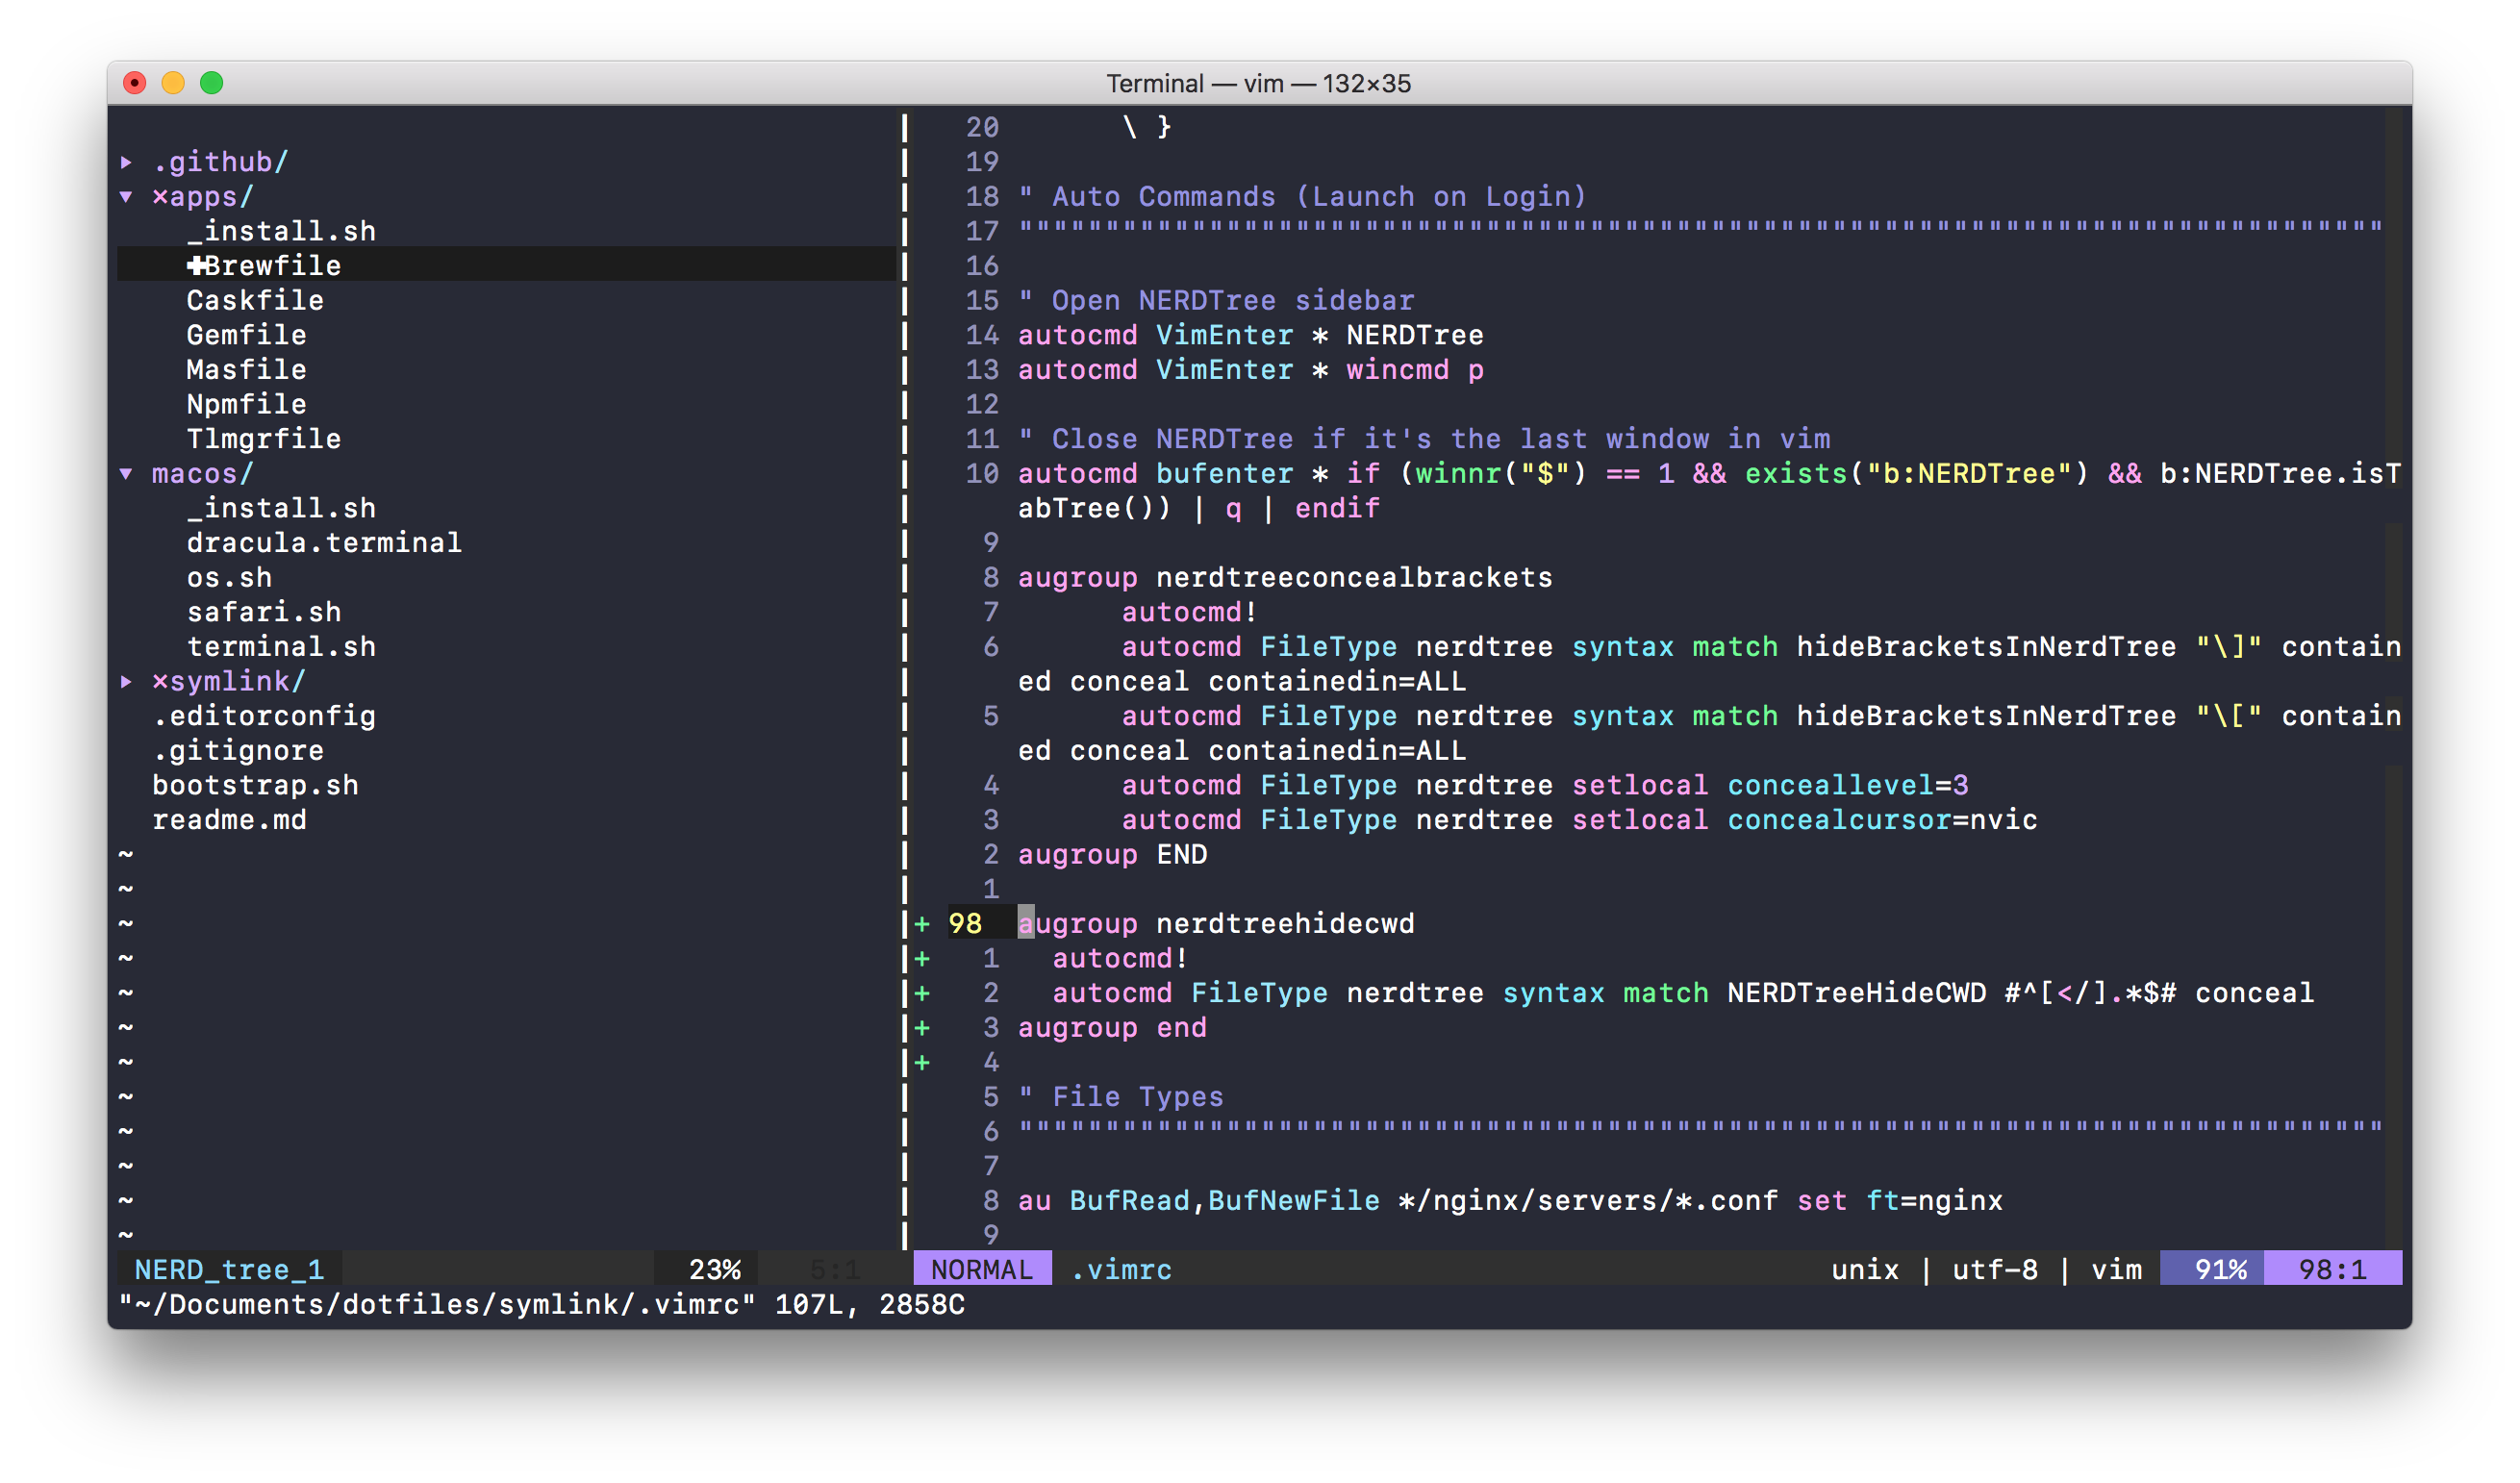The width and height of the screenshot is (2520, 1483).
Task: Click the 'au BufRead,BufNewFile' nginx line
Action: pos(1510,1200)
